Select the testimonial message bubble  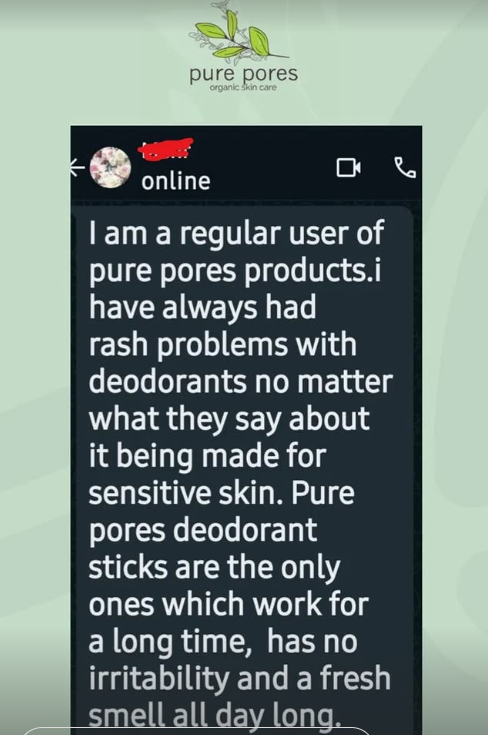(244, 469)
